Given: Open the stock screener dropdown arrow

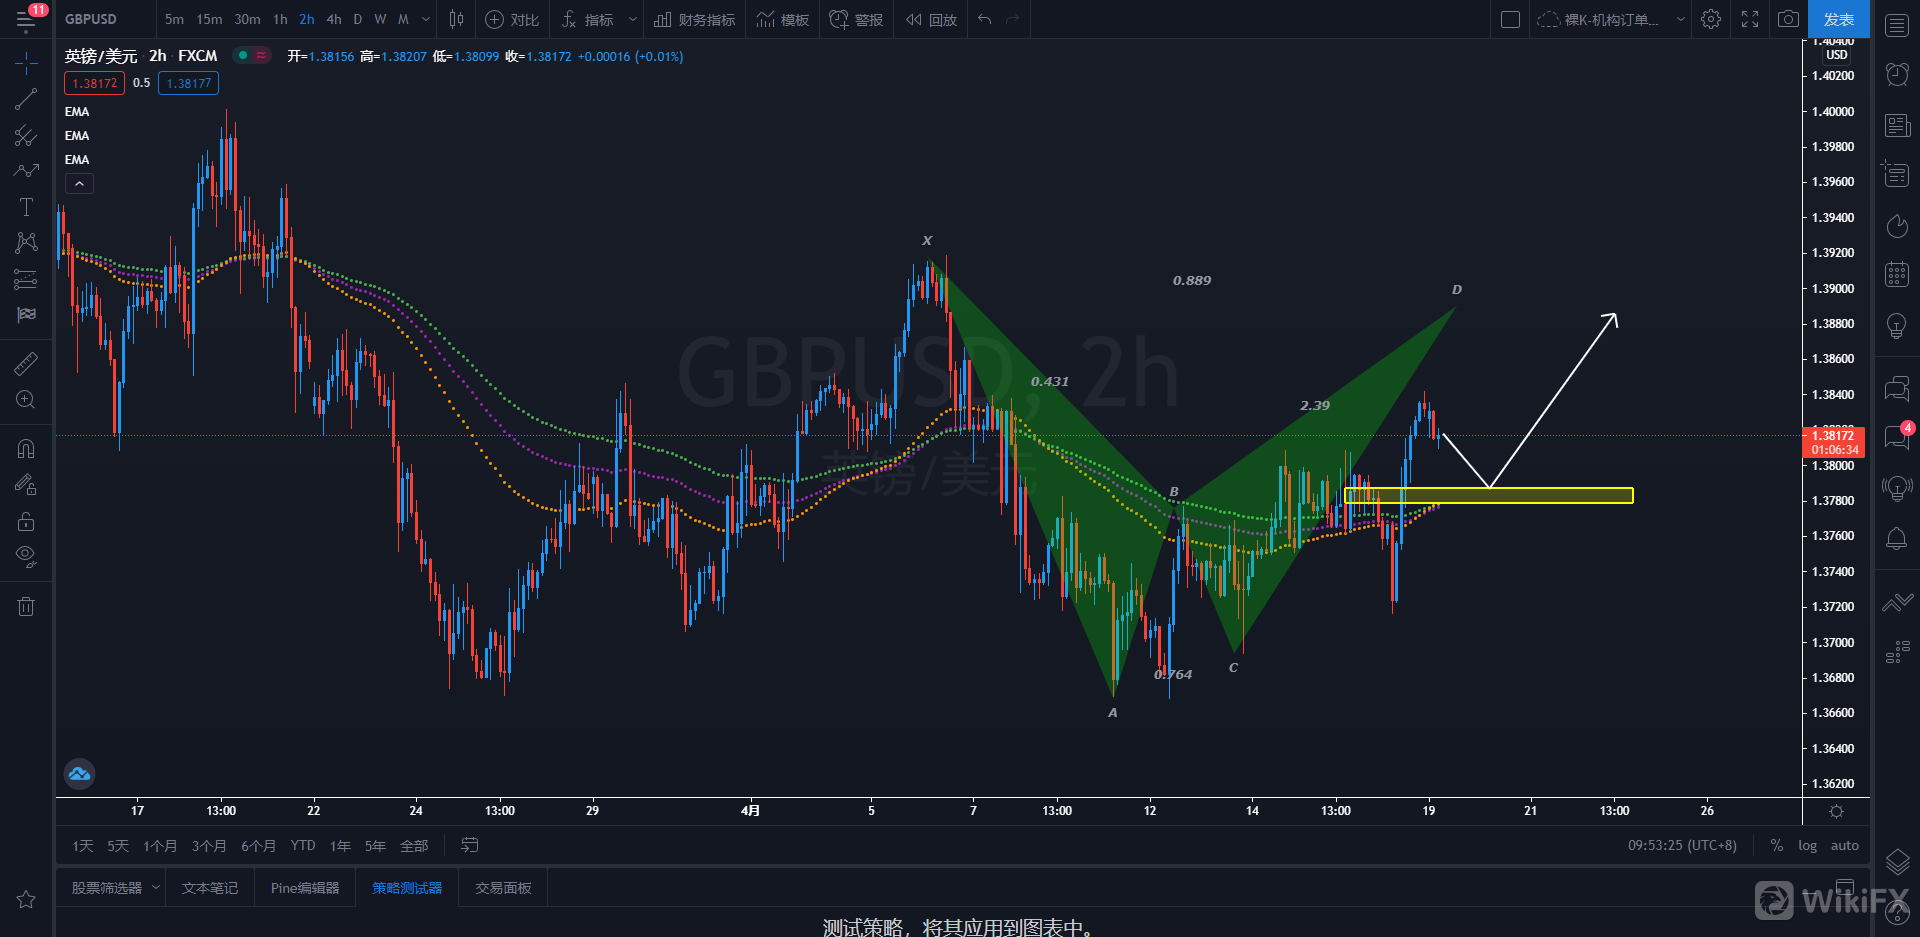Looking at the screenshot, I should (156, 888).
